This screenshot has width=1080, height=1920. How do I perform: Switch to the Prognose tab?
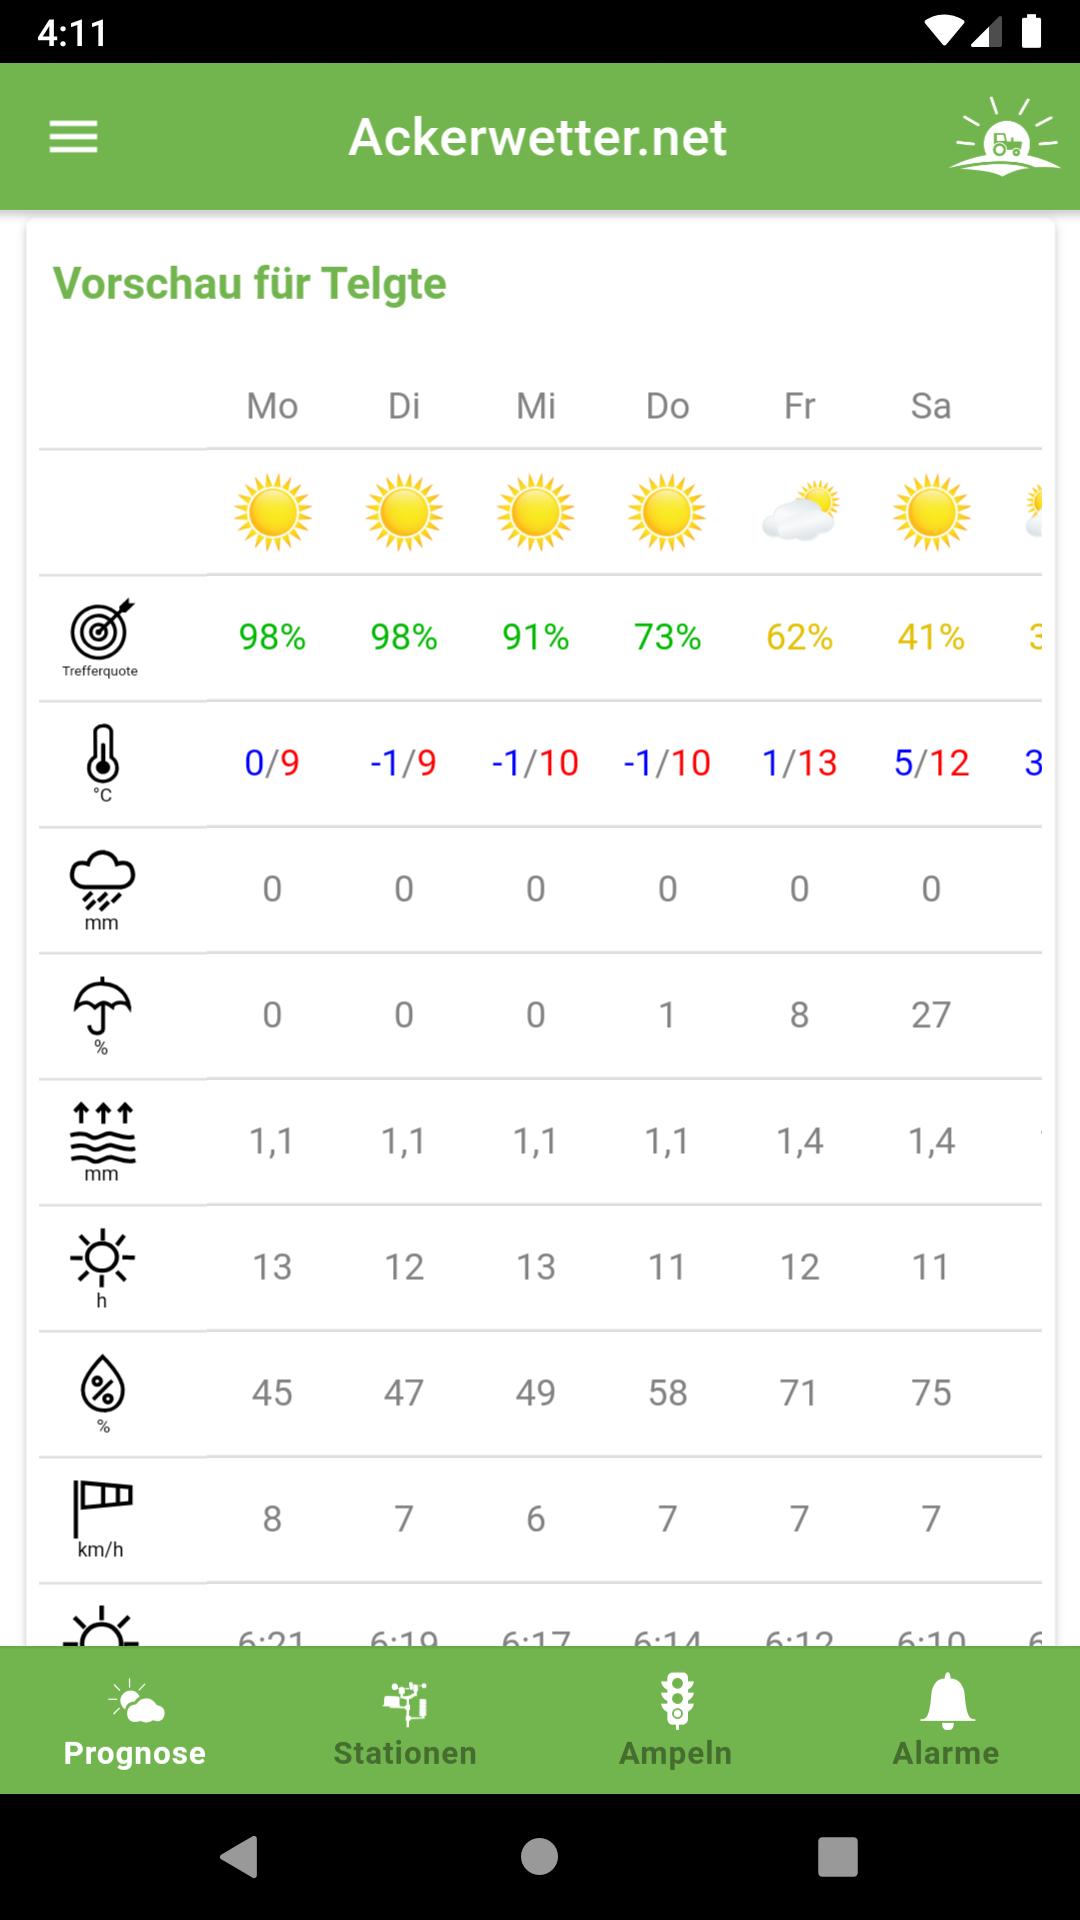click(135, 1720)
